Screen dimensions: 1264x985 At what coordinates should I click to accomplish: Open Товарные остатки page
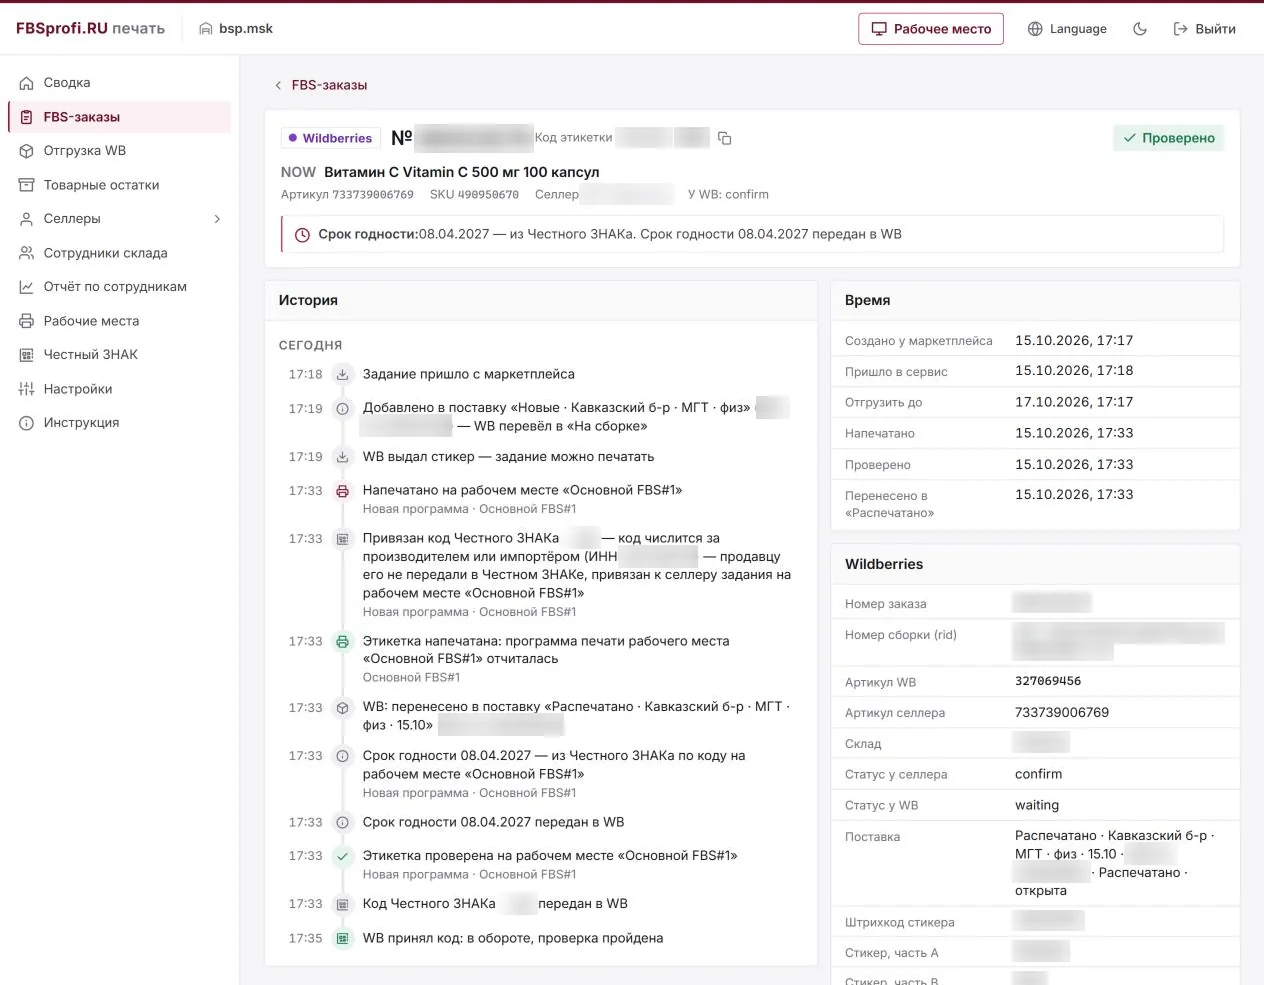tap(119, 185)
